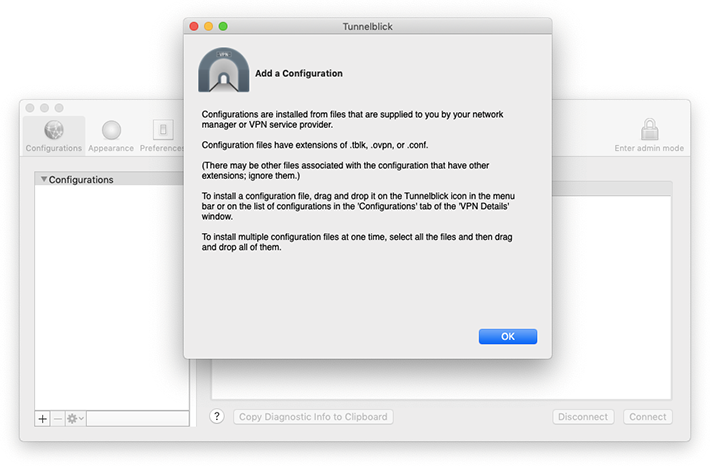Close the Tunnelblick dialog with red button
This screenshot has height=466, width=710.
pyautogui.click(x=194, y=26)
